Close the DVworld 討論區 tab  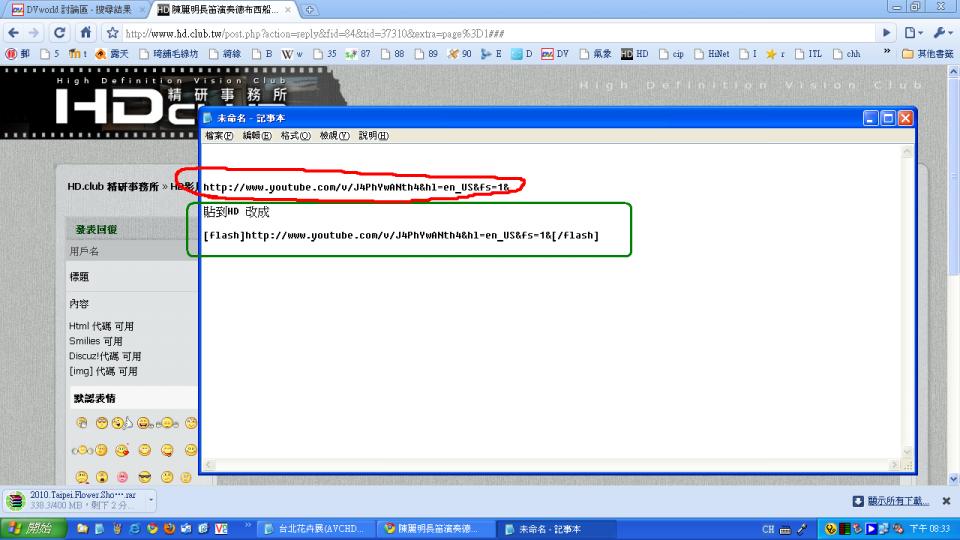coord(142,10)
